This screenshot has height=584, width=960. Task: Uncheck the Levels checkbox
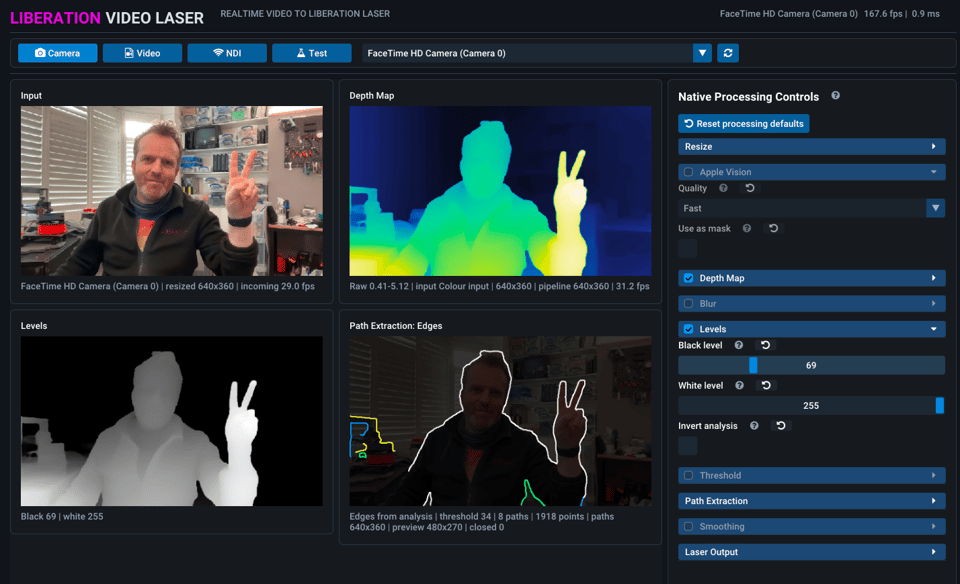coord(688,329)
